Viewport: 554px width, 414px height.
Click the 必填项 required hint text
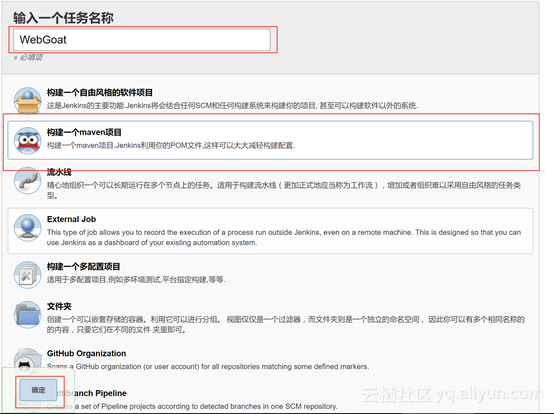[28, 57]
